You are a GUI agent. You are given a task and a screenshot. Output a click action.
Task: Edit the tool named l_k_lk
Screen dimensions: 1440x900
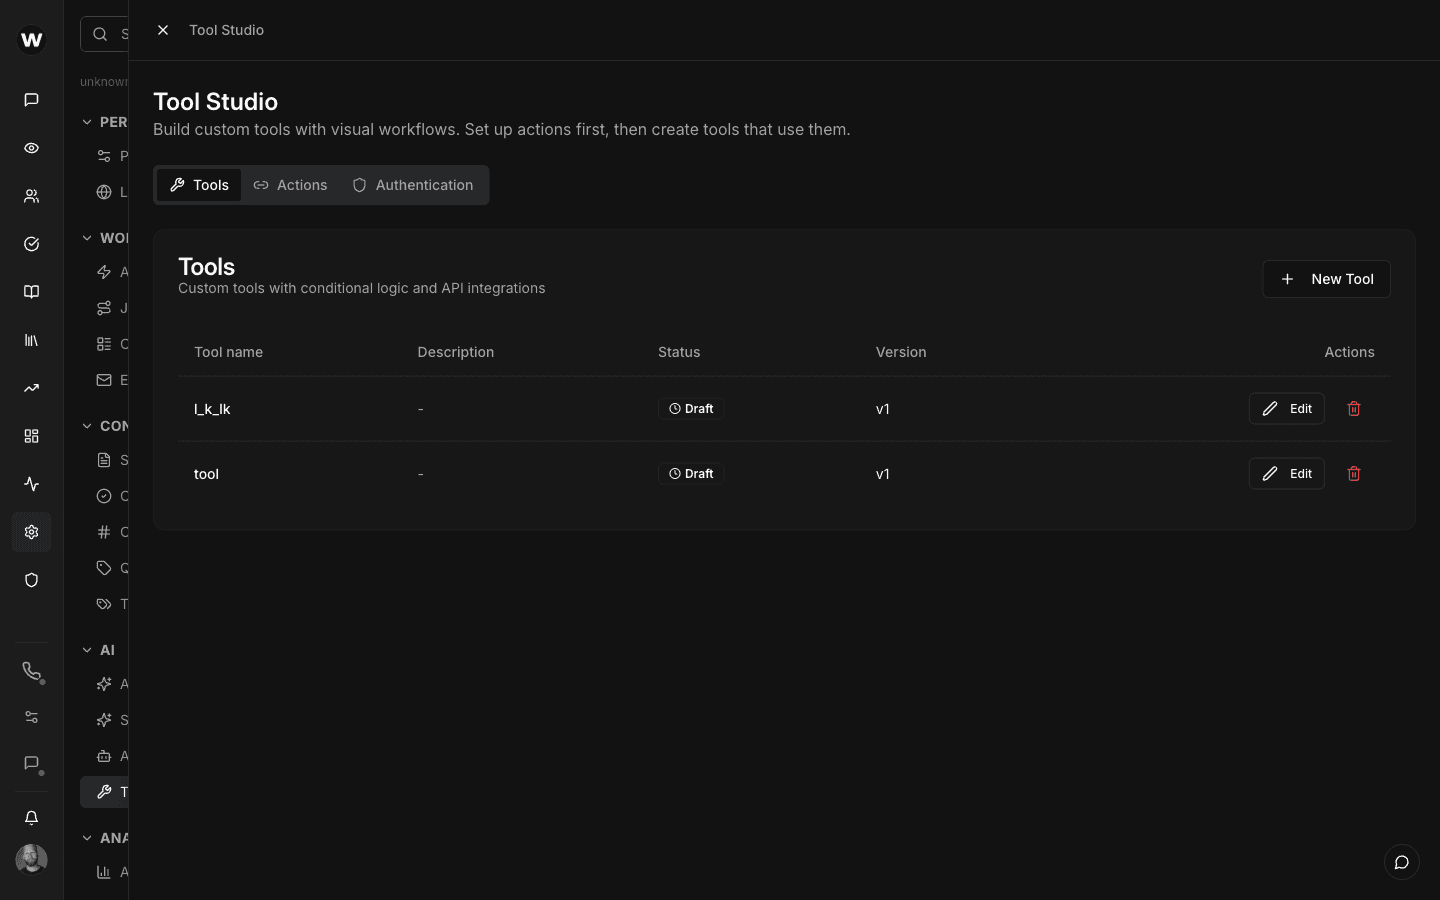1286,408
